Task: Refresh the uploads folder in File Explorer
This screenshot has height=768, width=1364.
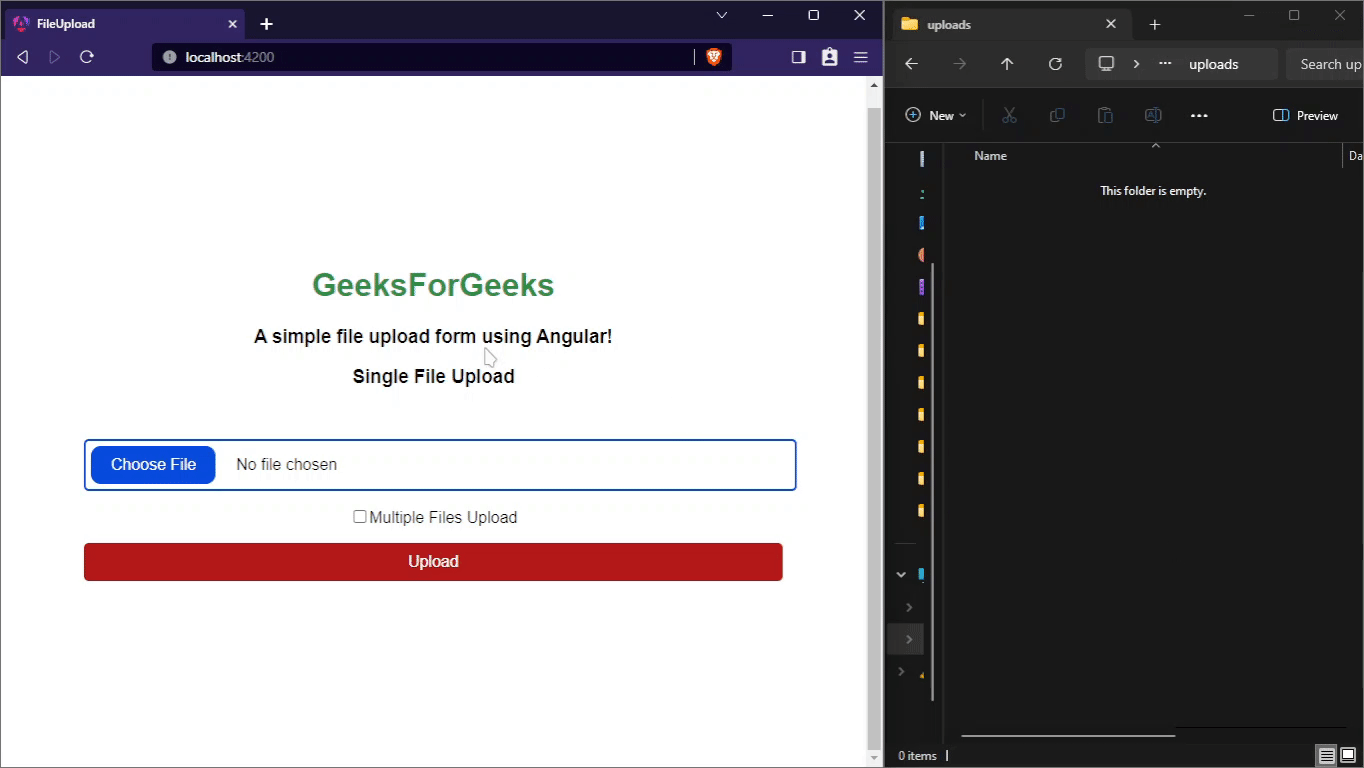Action: coord(1055,64)
